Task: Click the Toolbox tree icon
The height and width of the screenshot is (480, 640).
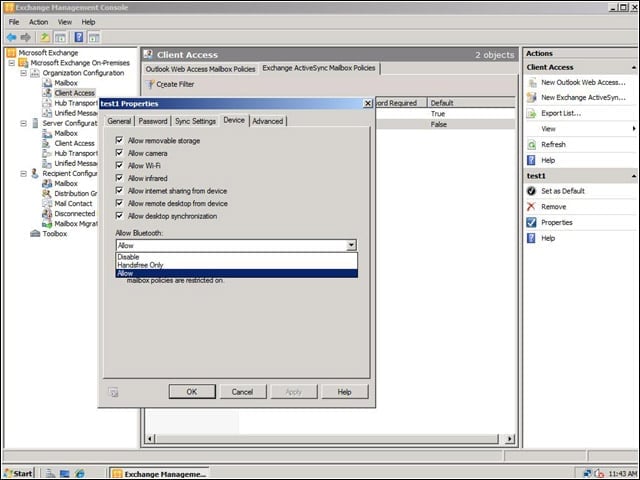Action: [x=35, y=233]
